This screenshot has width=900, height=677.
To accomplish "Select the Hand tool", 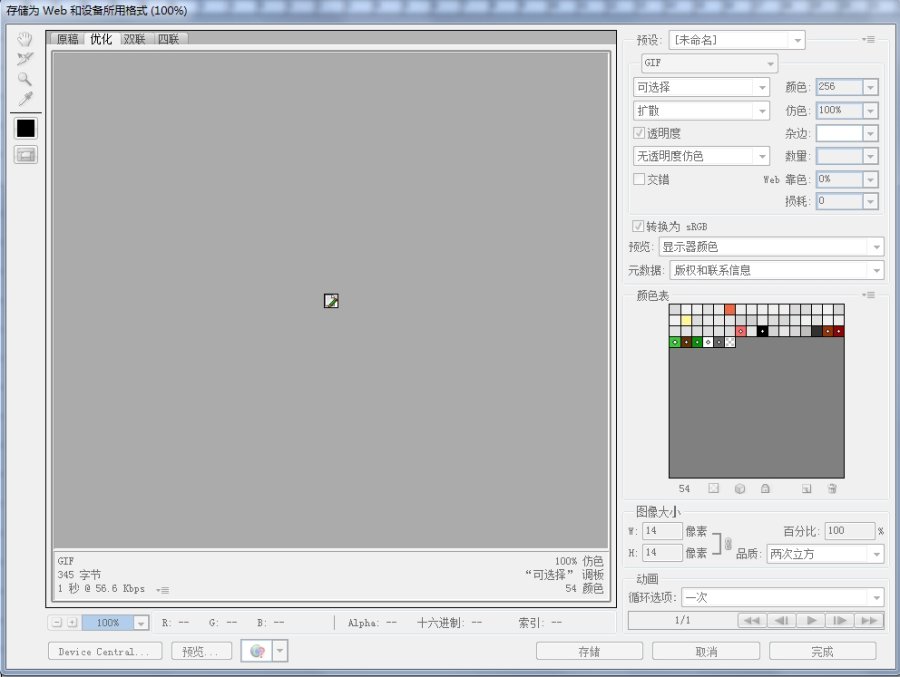I will pos(25,39).
